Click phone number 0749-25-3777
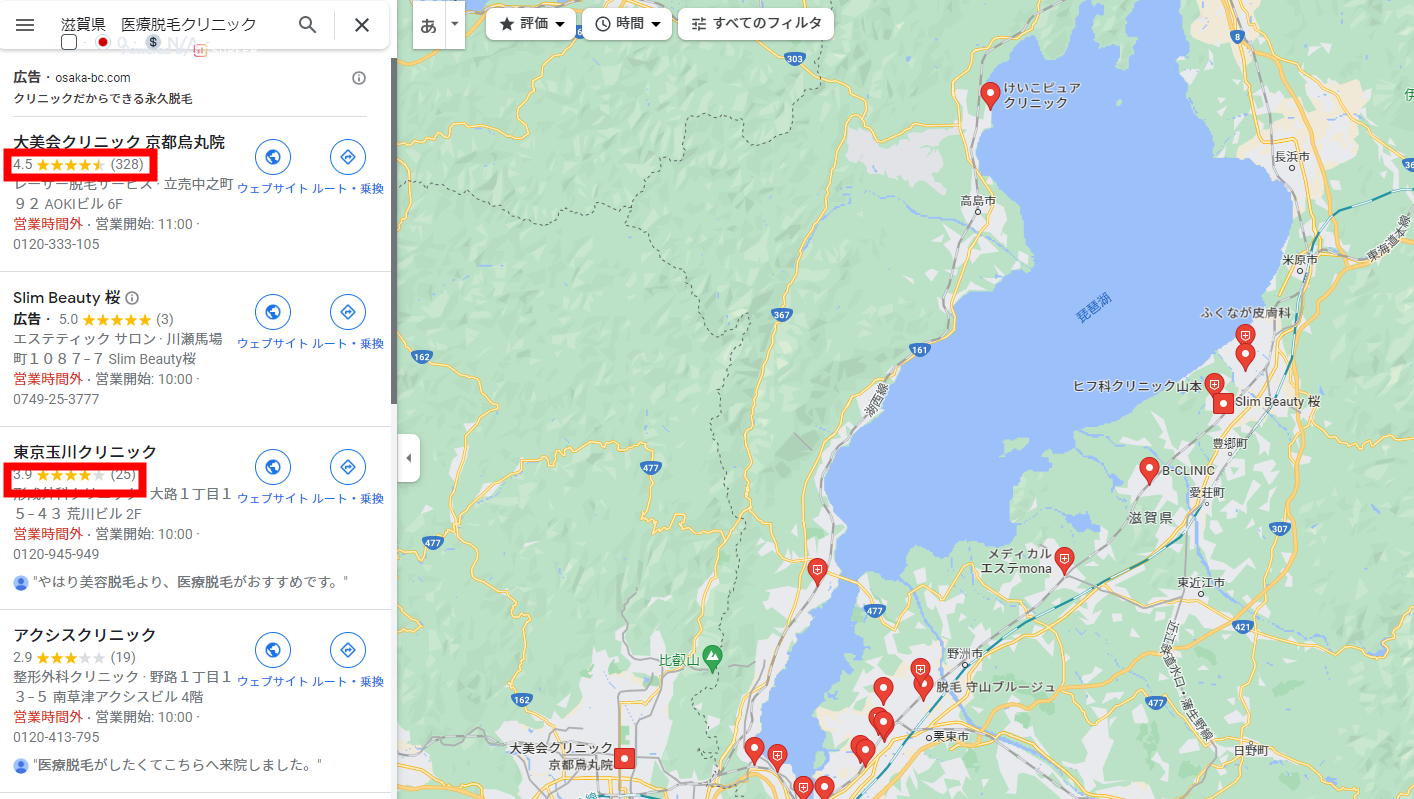The height and width of the screenshot is (799, 1414). pos(56,399)
